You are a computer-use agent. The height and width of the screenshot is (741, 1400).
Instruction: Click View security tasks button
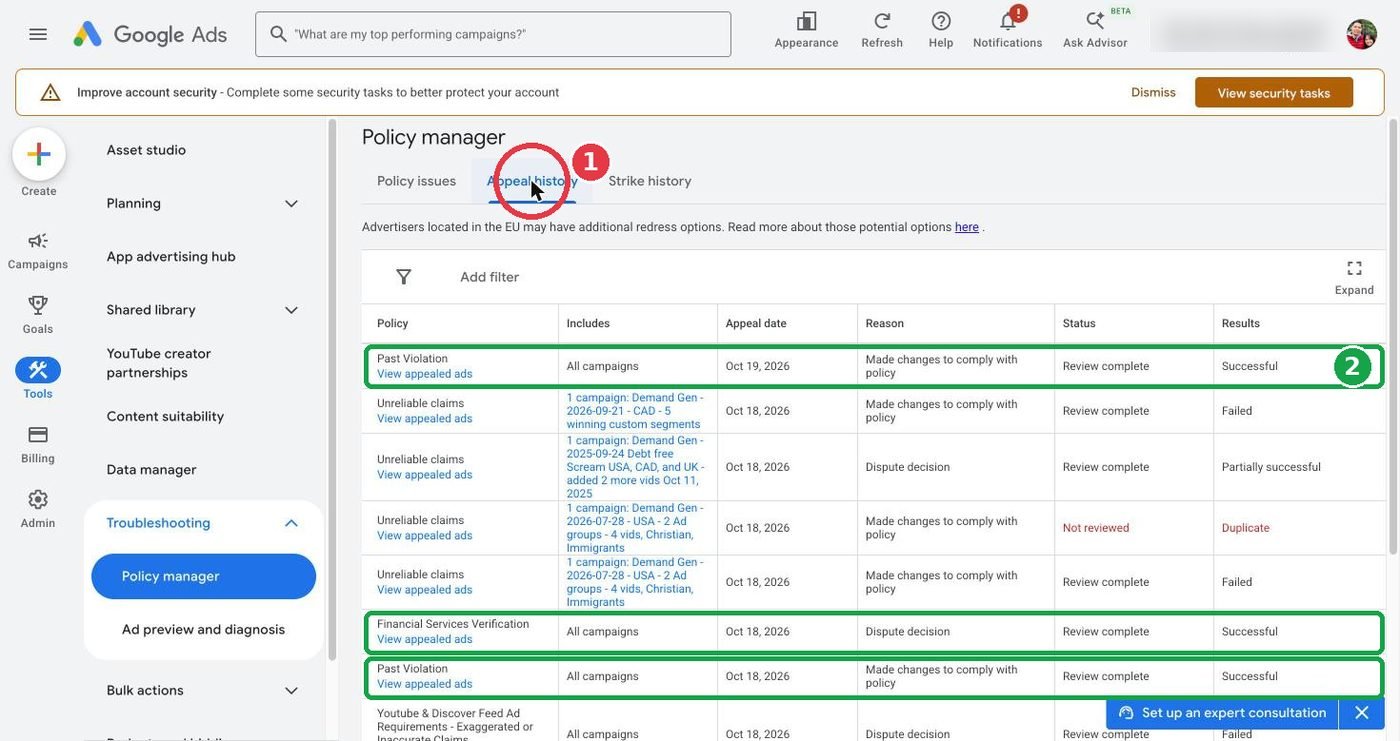1274,93
